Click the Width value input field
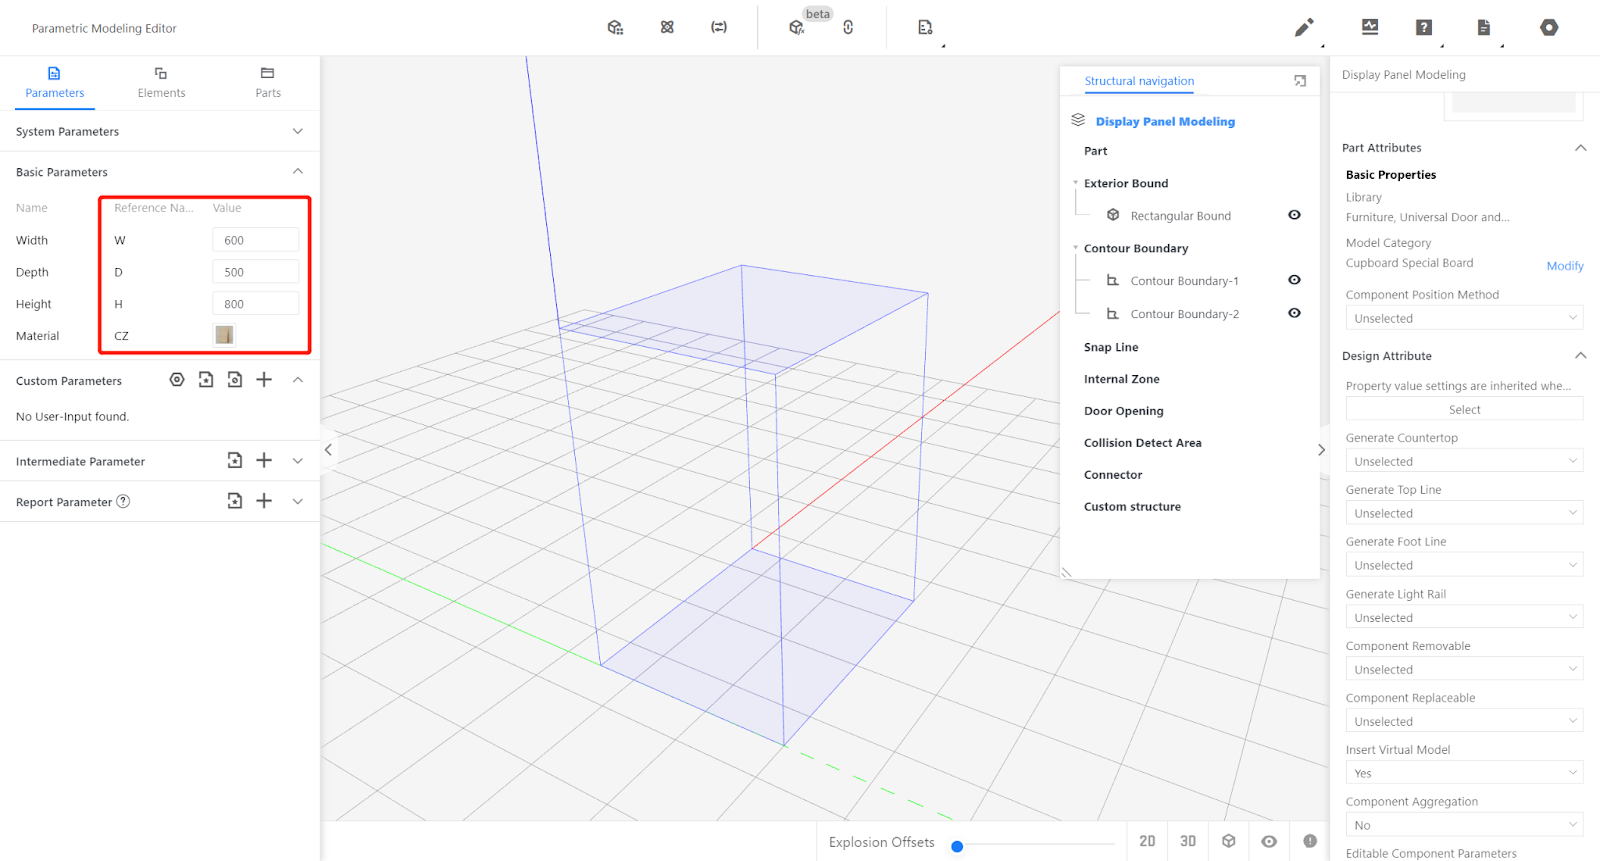 point(255,240)
